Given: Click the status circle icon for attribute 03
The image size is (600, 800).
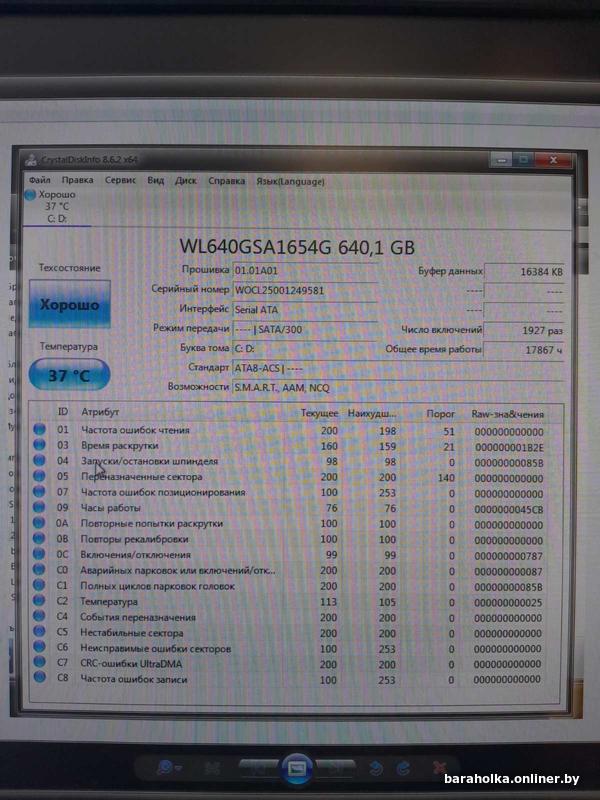Looking at the screenshot, I should 39,445.
